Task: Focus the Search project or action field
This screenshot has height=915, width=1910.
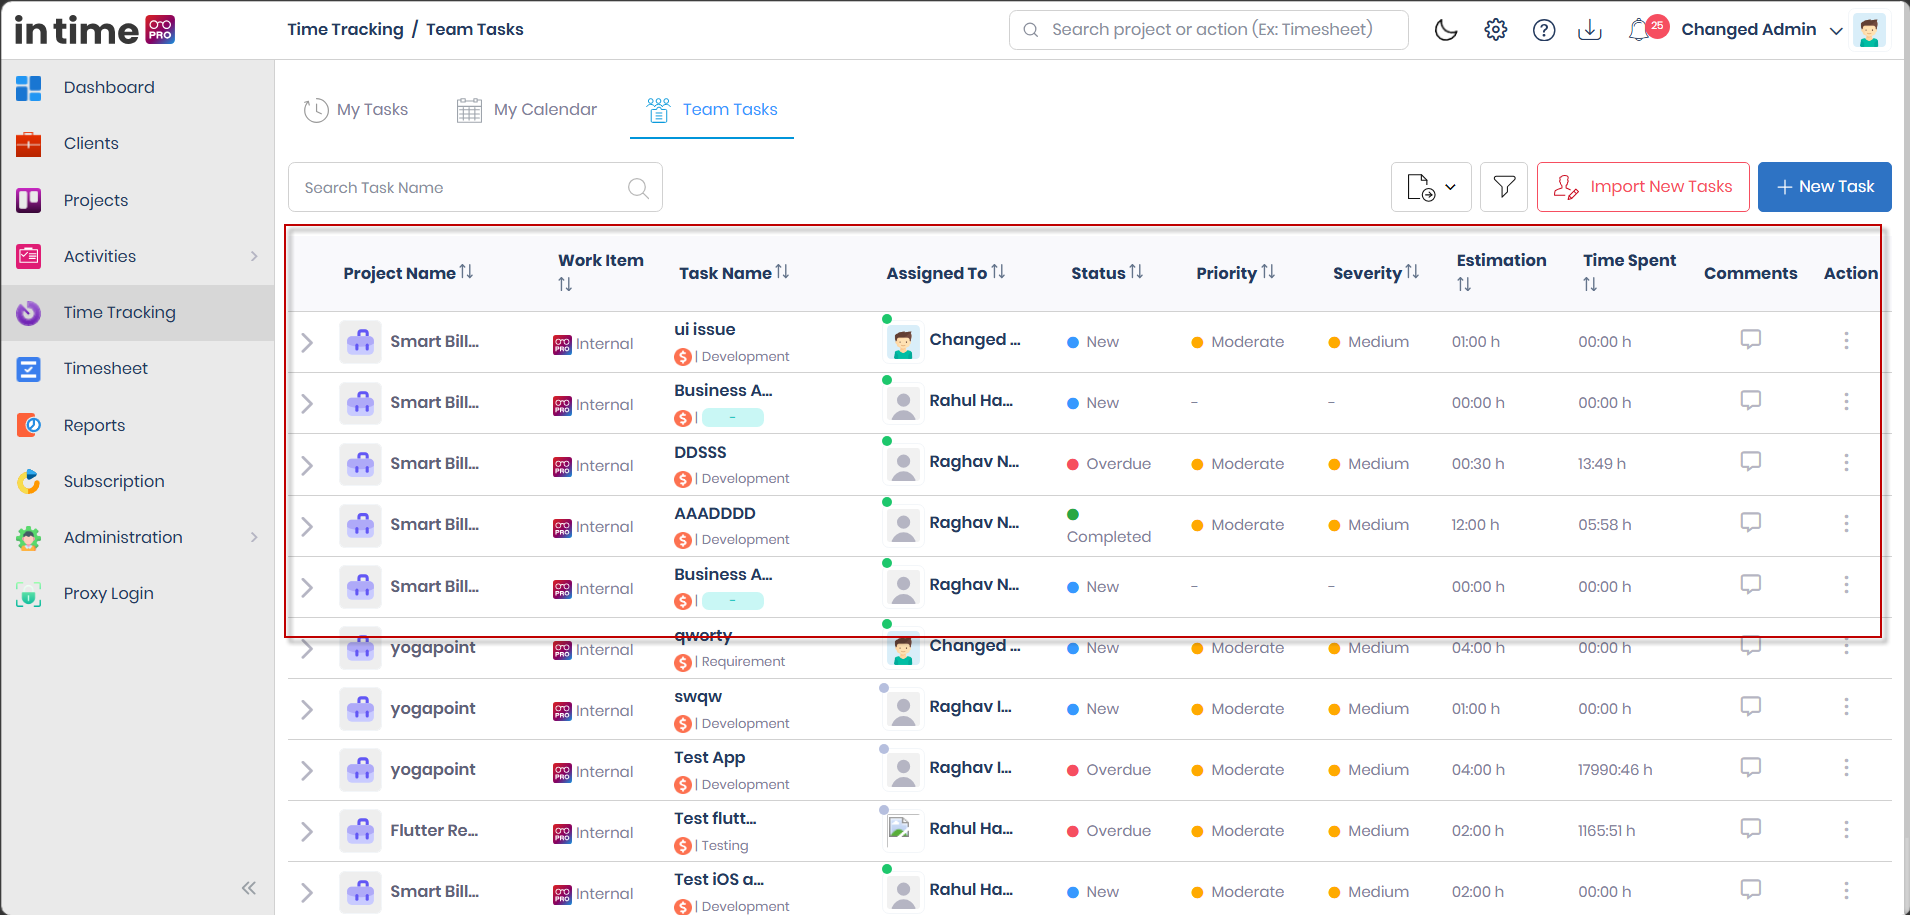Action: [x=1208, y=30]
